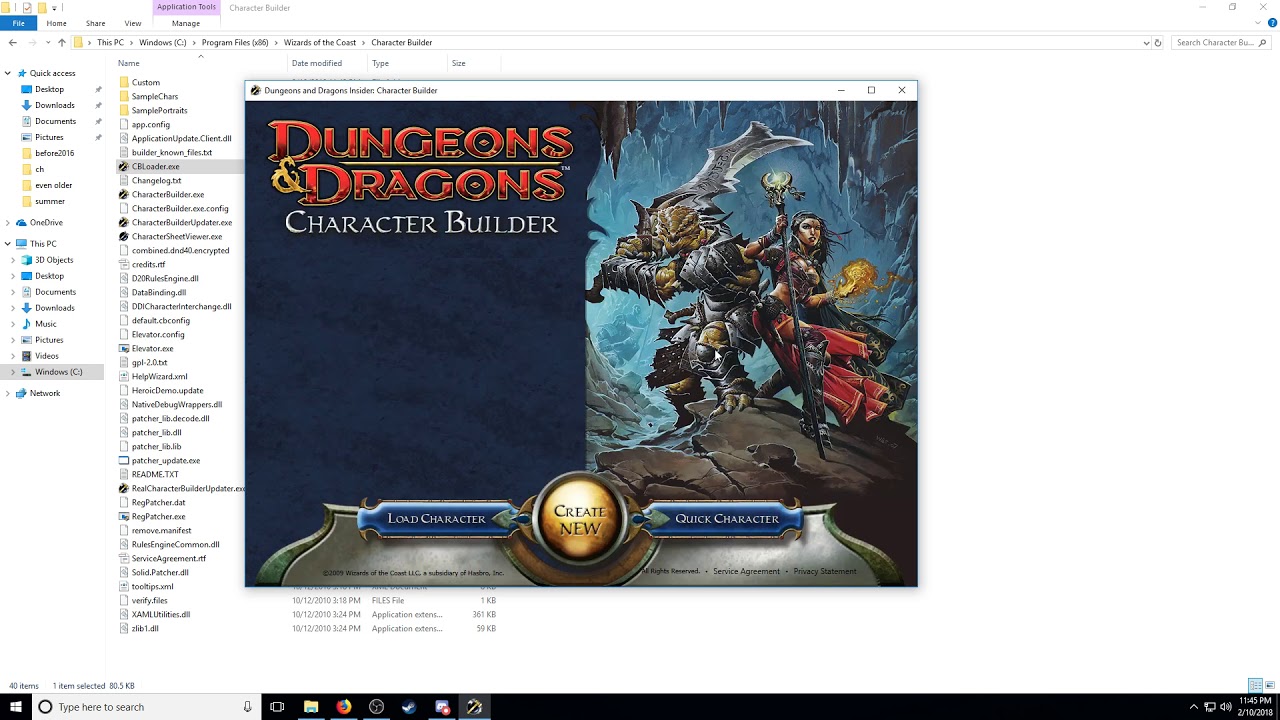This screenshot has width=1280, height=720.
Task: Expand the Network tree node
Action: (8, 394)
